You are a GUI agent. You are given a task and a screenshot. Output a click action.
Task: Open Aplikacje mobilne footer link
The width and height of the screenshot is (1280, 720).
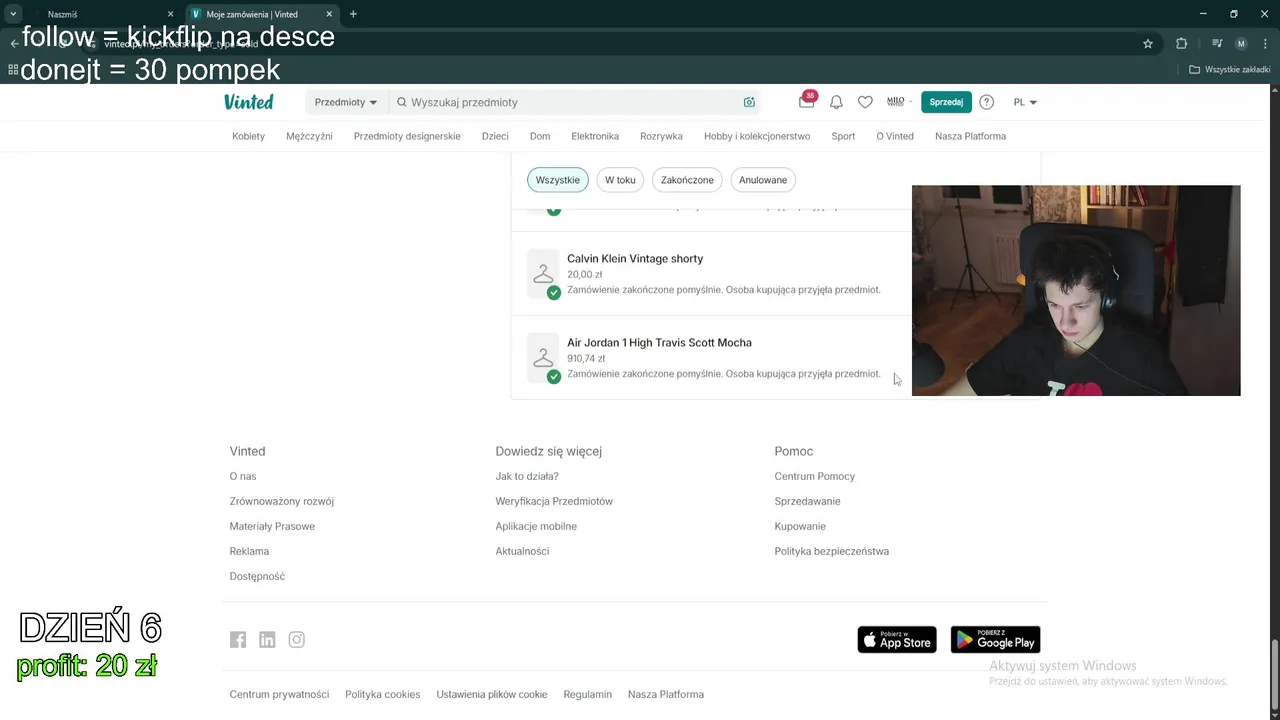(x=536, y=526)
